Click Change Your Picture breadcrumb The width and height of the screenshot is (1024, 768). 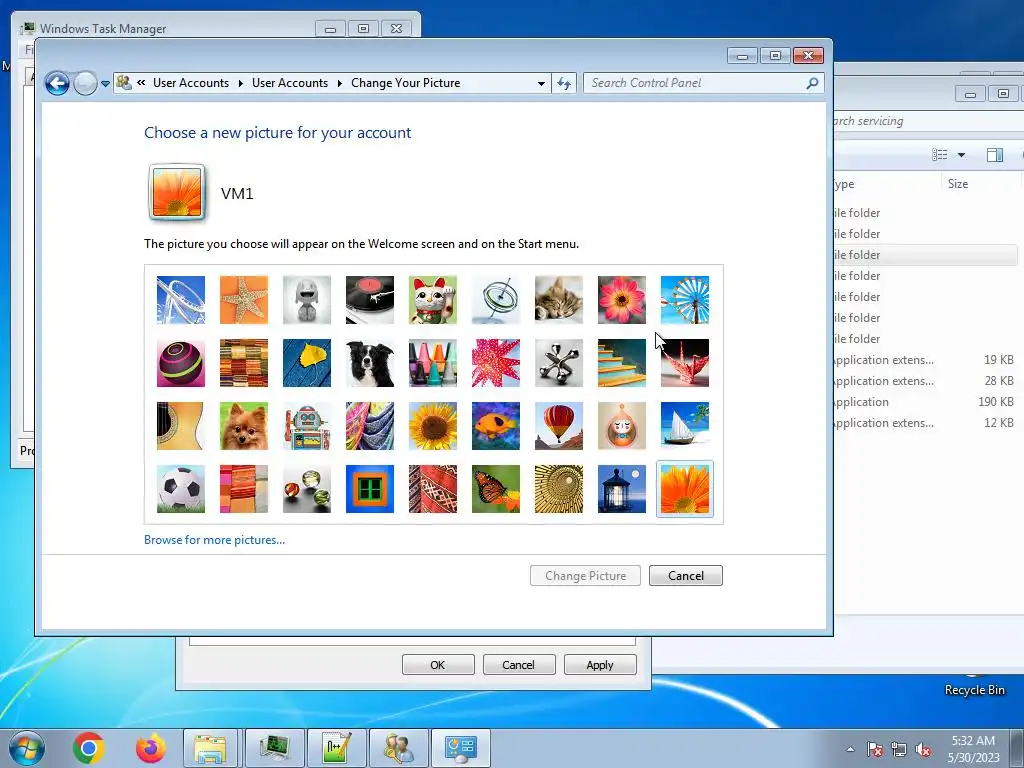[x=406, y=83]
